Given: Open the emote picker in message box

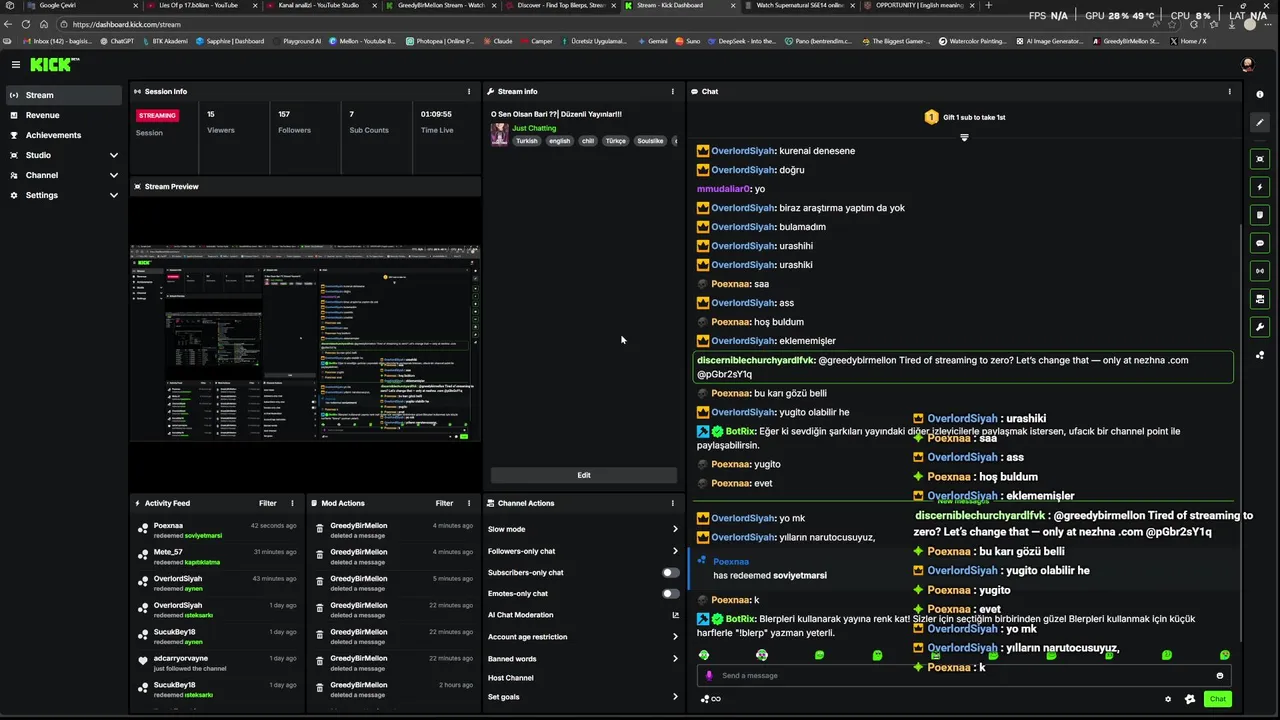Looking at the screenshot, I should tap(1220, 675).
